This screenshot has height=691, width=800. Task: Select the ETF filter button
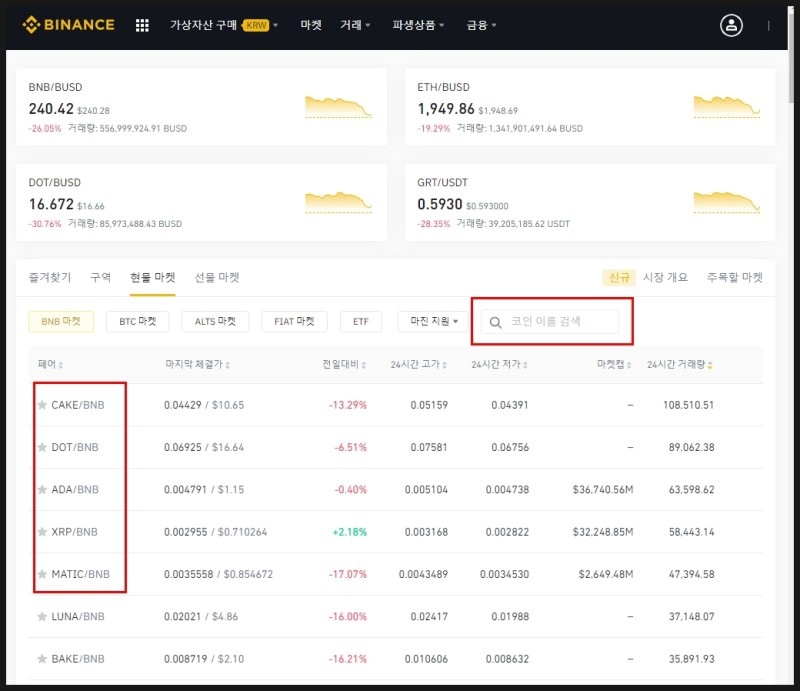tap(361, 321)
